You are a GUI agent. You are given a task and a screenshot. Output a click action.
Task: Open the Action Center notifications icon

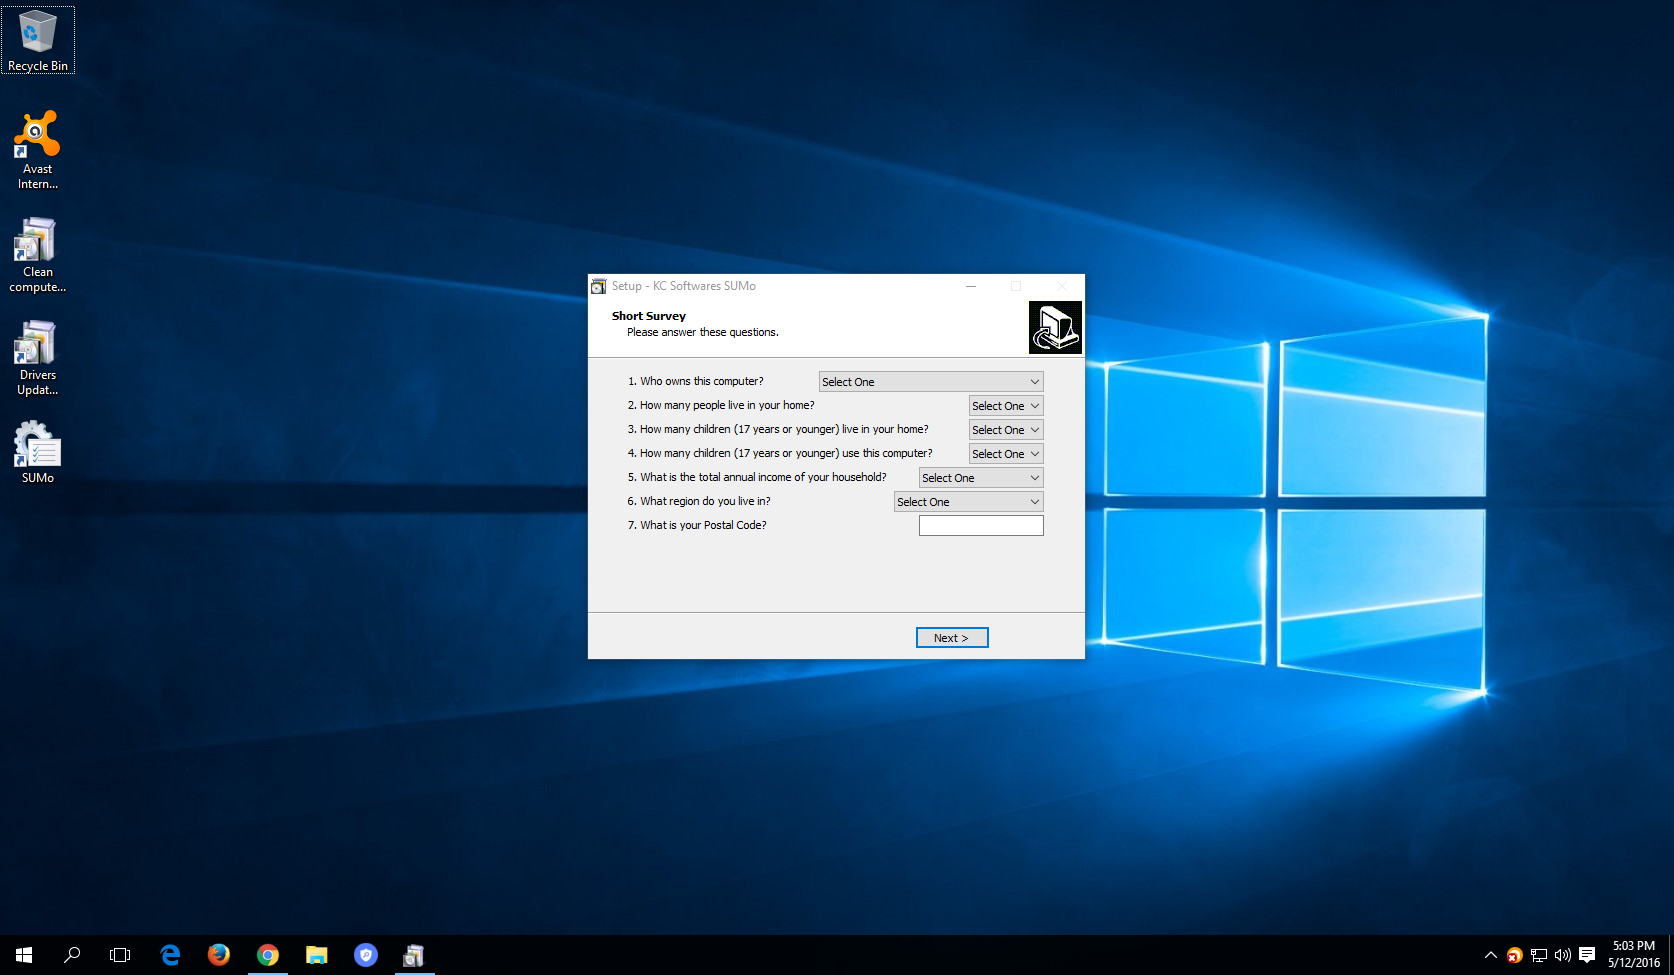tap(1587, 955)
